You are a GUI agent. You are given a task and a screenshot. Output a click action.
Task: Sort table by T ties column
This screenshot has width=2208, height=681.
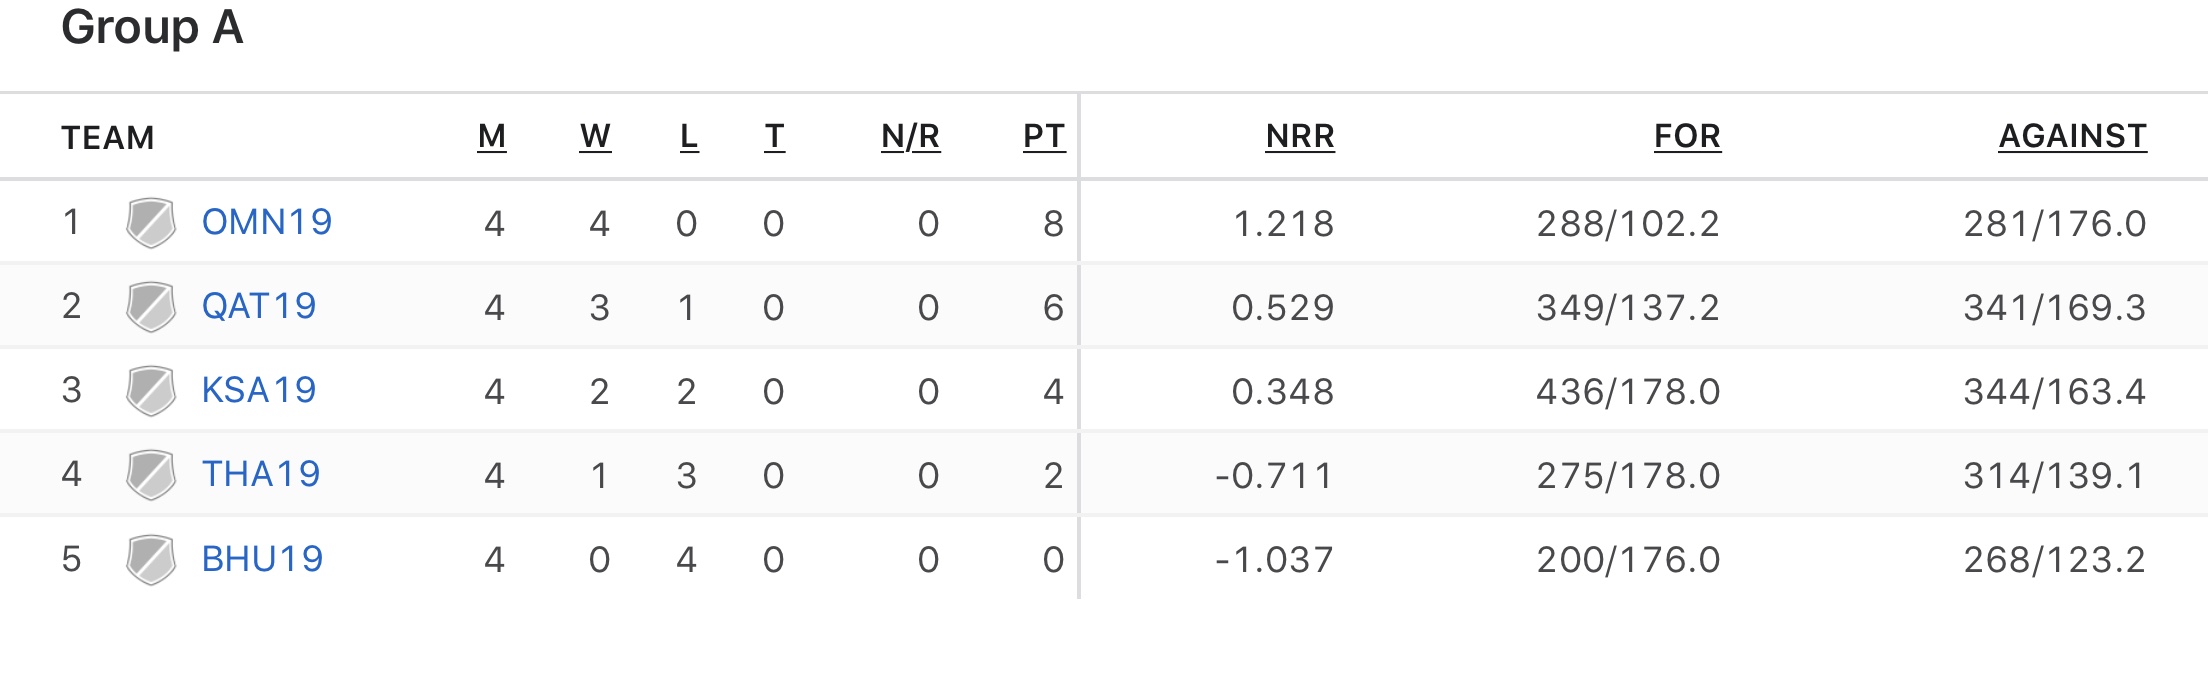click(774, 136)
